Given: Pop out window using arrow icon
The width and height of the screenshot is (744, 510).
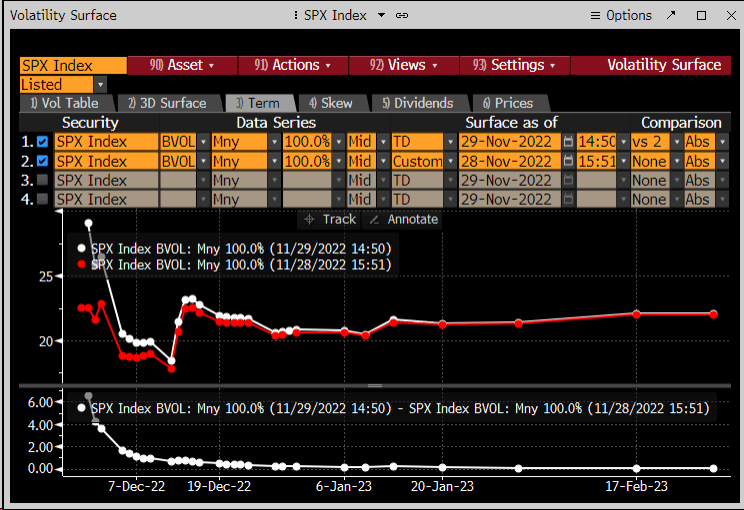Looking at the screenshot, I should point(671,15).
